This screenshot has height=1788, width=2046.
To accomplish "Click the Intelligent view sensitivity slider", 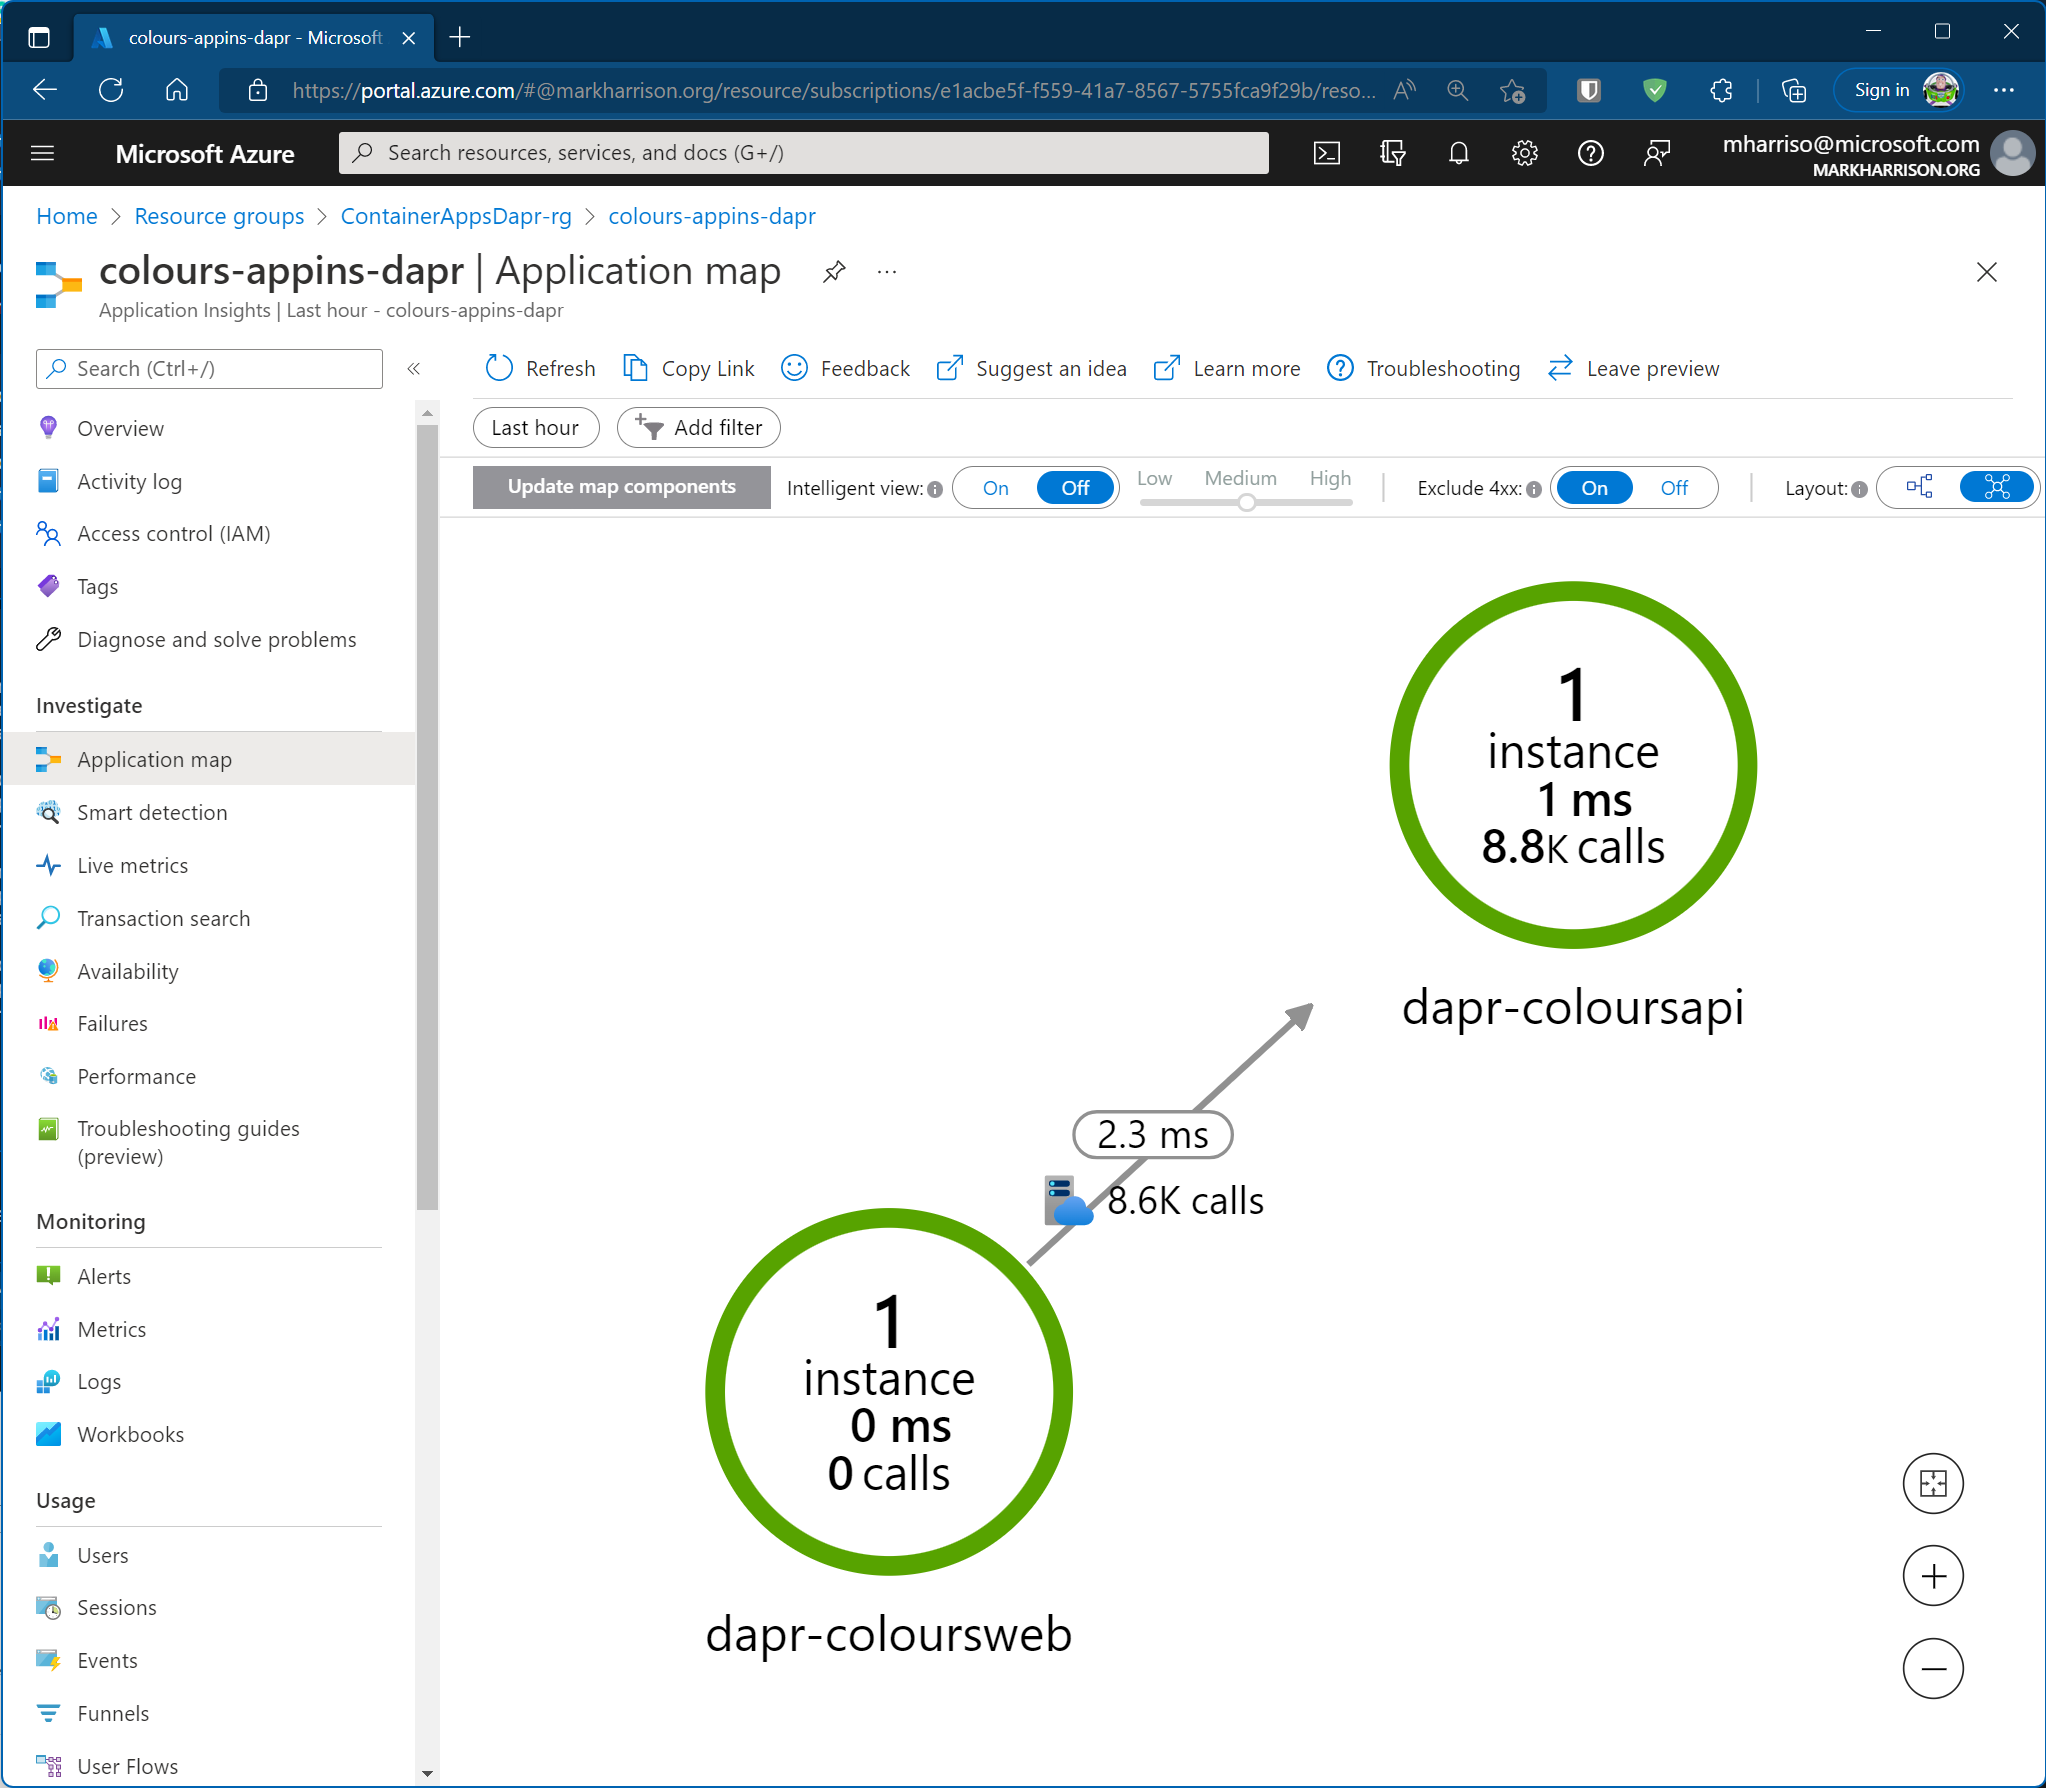I will (x=1246, y=503).
